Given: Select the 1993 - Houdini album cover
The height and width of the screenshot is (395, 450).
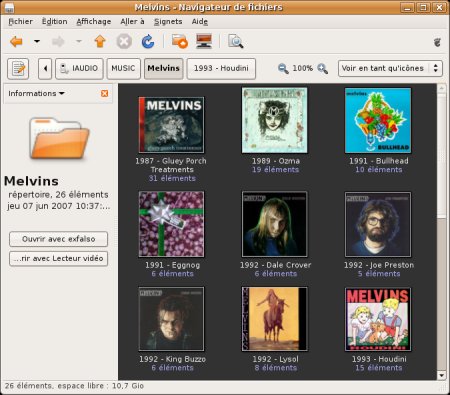Looking at the screenshot, I should tap(378, 319).
